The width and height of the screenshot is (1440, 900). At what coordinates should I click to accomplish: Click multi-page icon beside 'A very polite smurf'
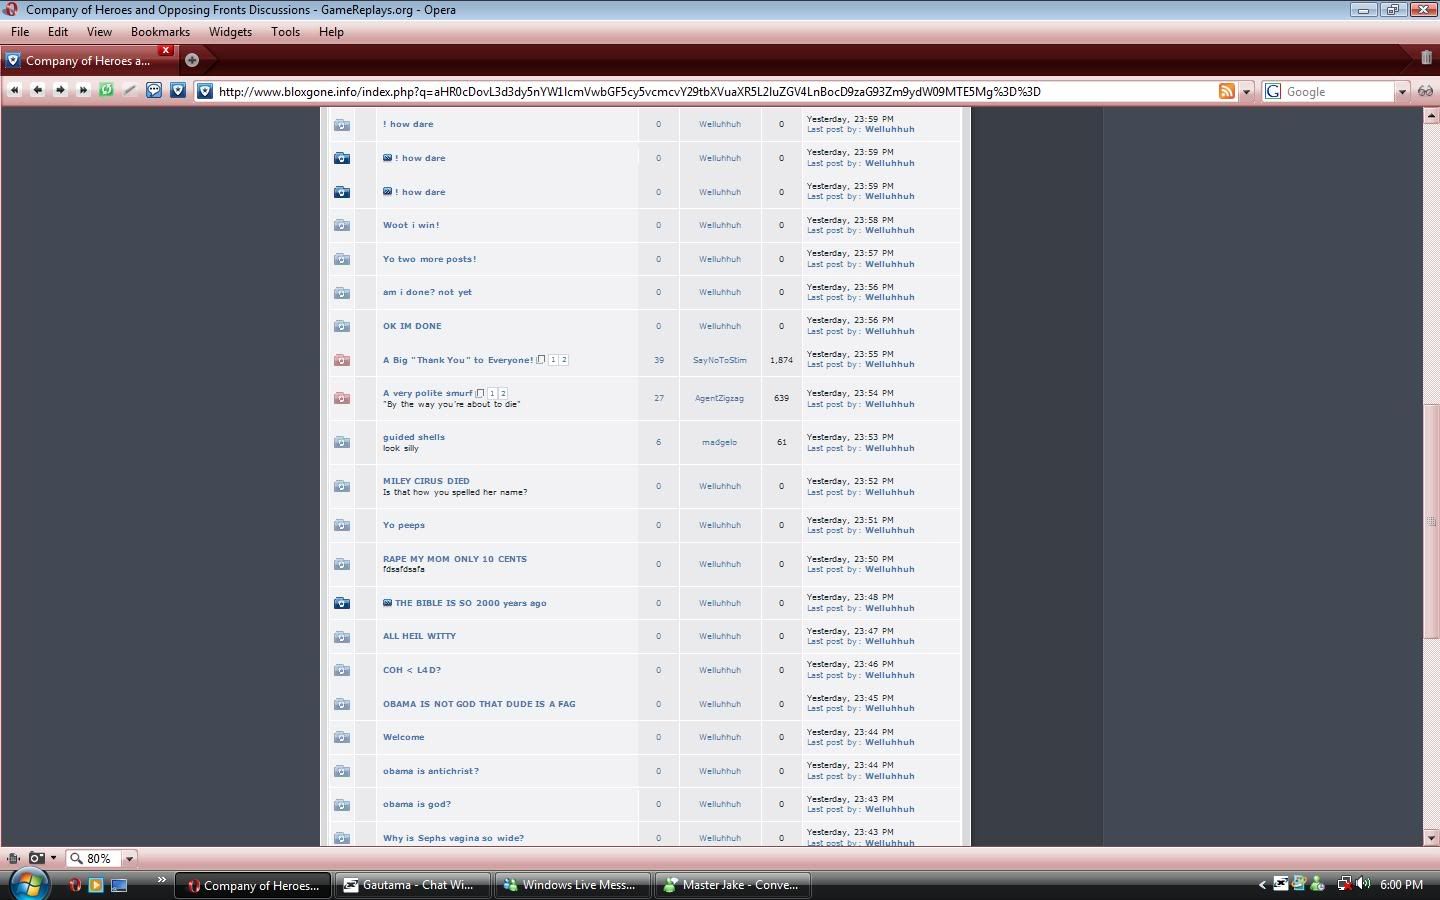pos(481,393)
